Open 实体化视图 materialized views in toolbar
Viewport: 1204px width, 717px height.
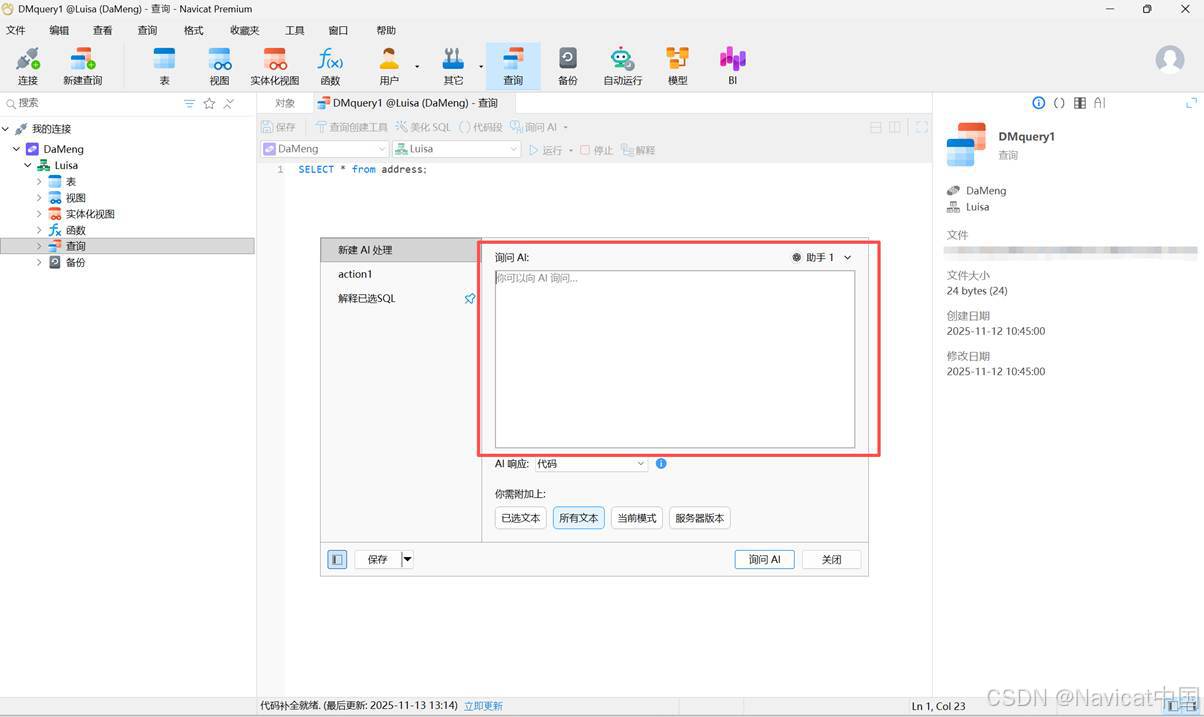(275, 66)
